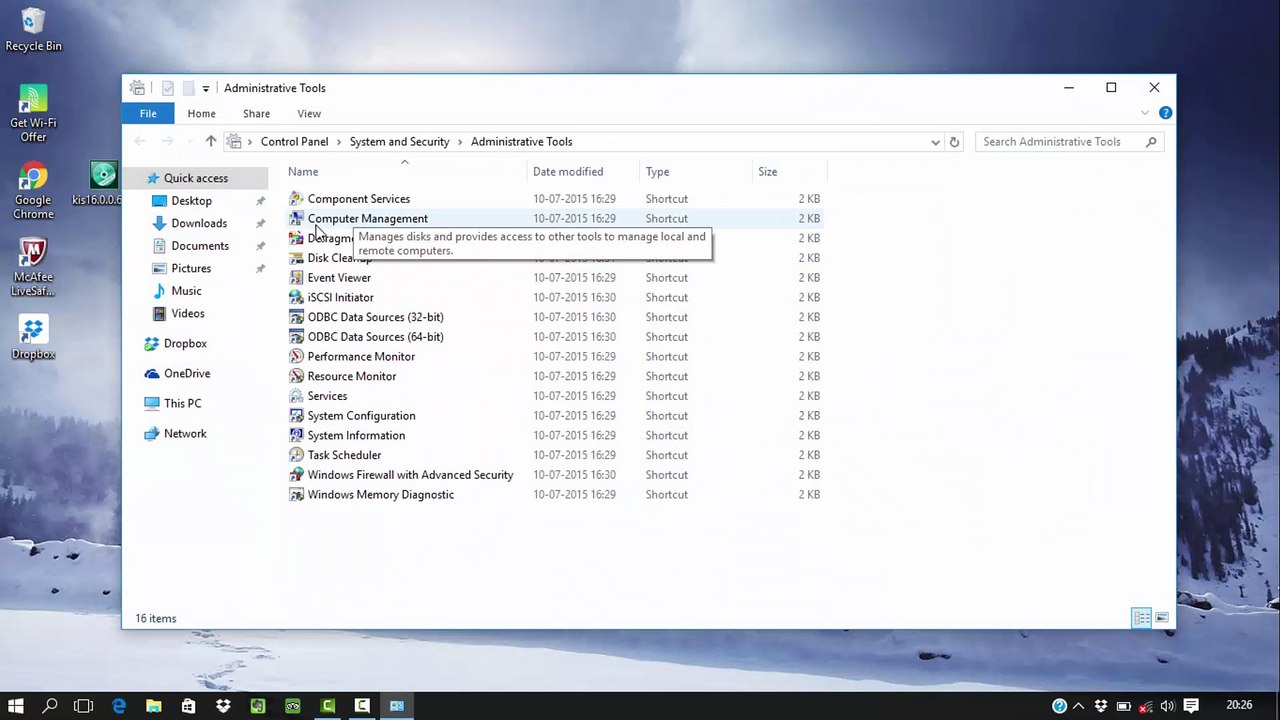Open Music in the navigation pane
Viewport: 1280px width, 720px height.
tap(186, 291)
